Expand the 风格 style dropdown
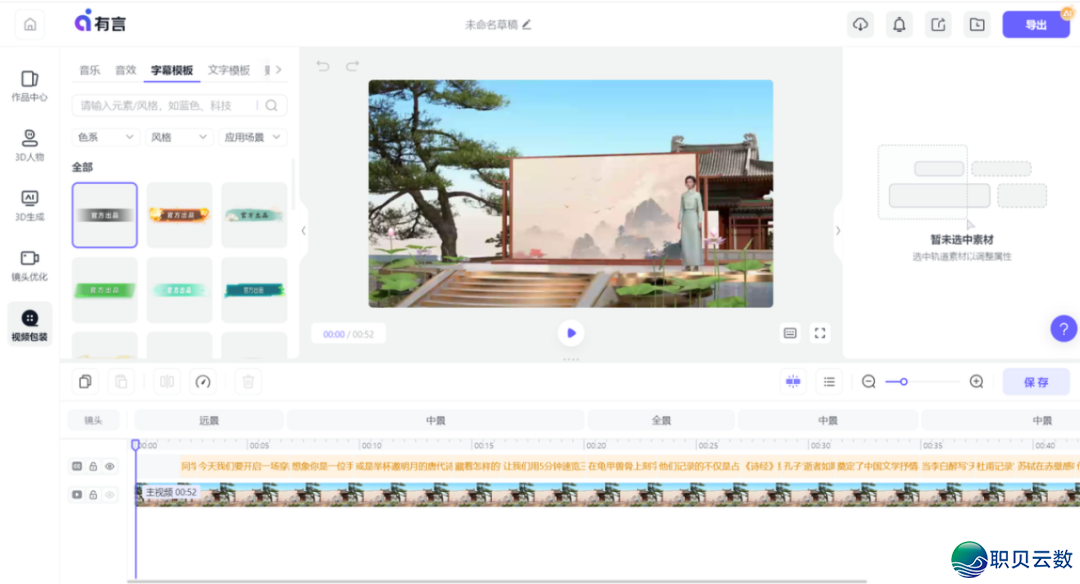1080x584 pixels. (x=178, y=137)
